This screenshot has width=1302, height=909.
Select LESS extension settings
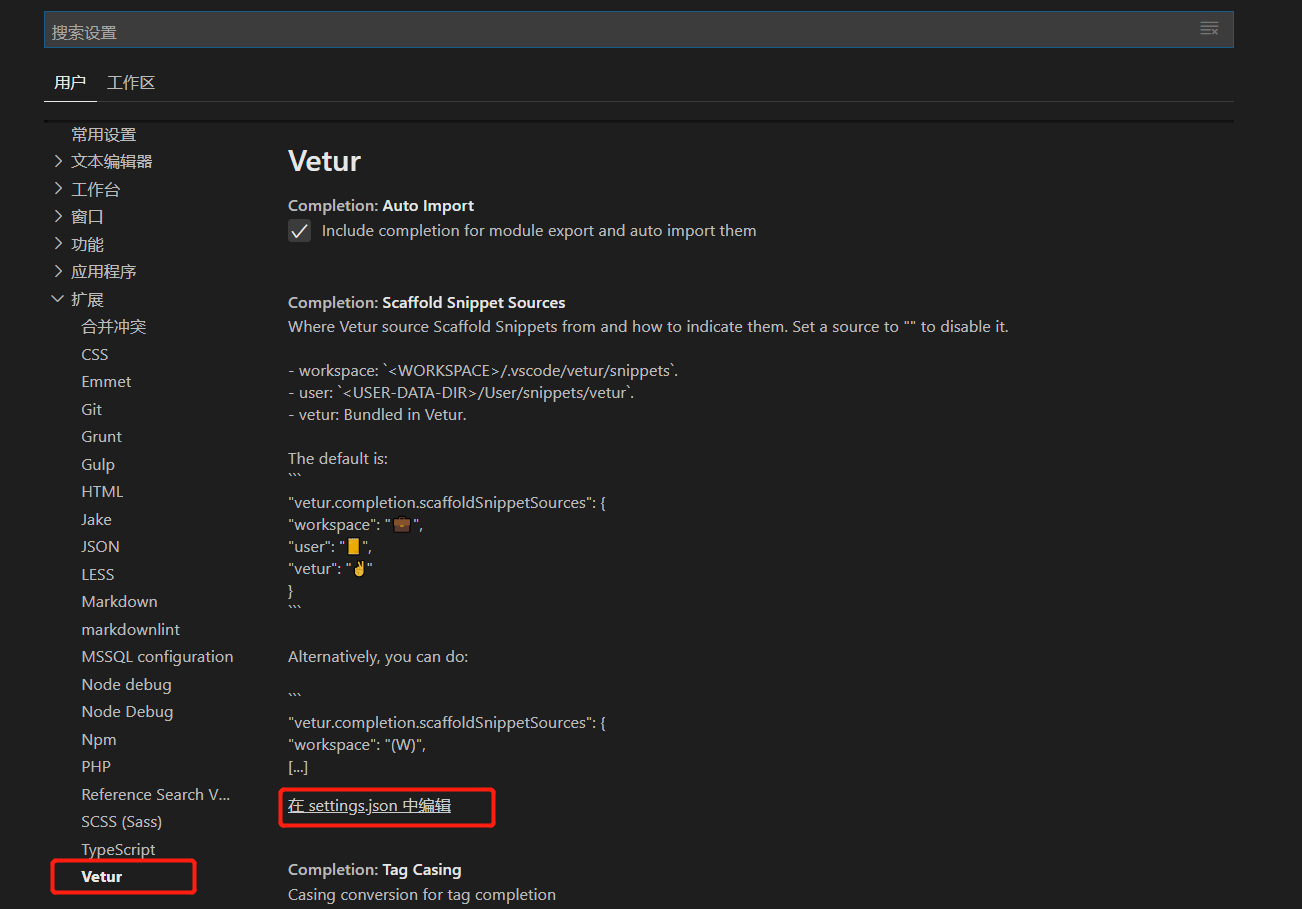(x=98, y=574)
